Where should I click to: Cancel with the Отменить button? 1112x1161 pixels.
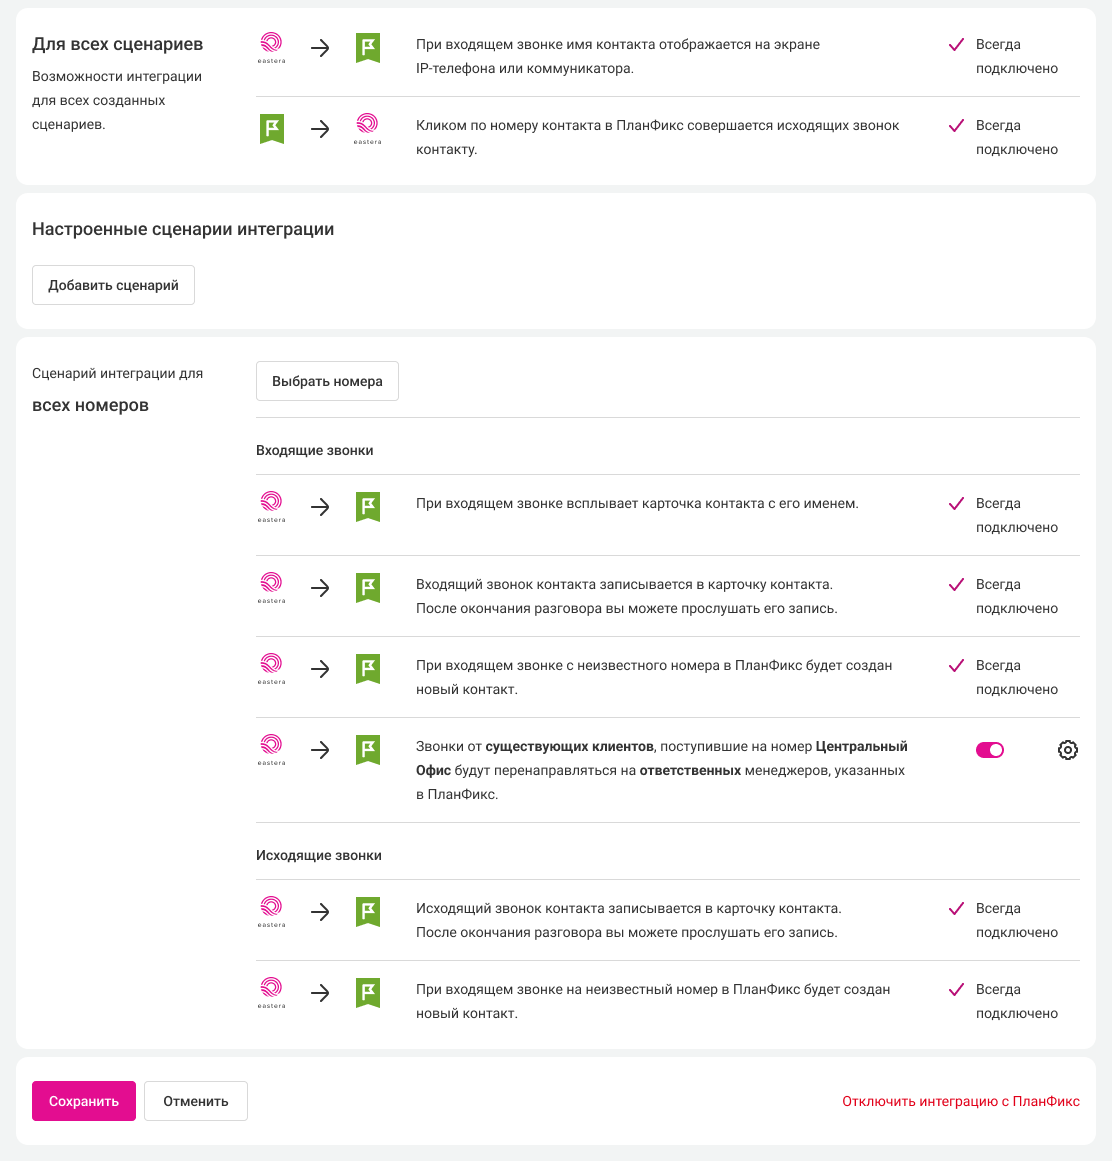coord(196,1101)
